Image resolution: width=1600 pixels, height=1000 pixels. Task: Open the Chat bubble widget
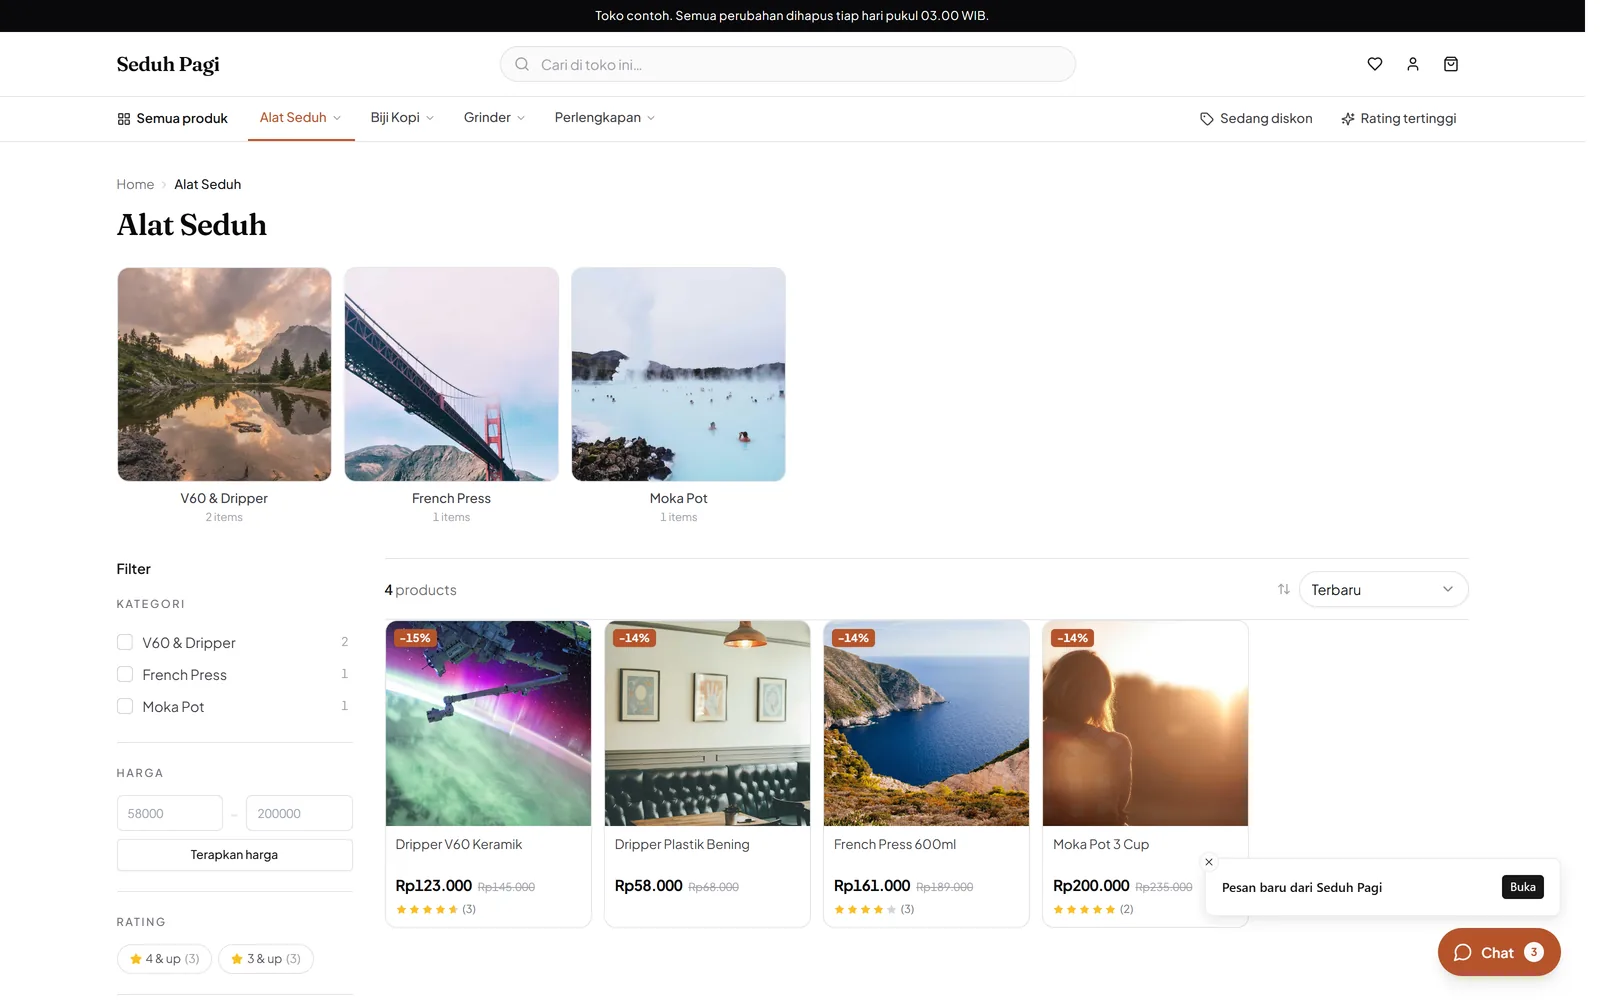tap(1499, 952)
